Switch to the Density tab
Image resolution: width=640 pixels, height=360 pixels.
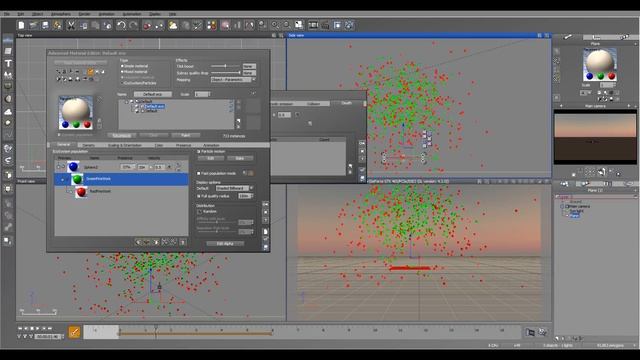pyautogui.click(x=89, y=145)
